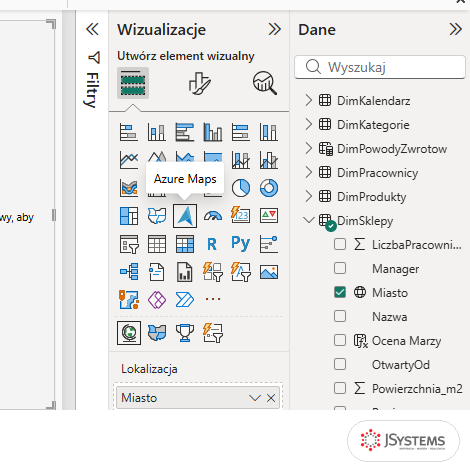Select the matrix visual
Screen dimensions: 470x472
pyautogui.click(x=185, y=244)
